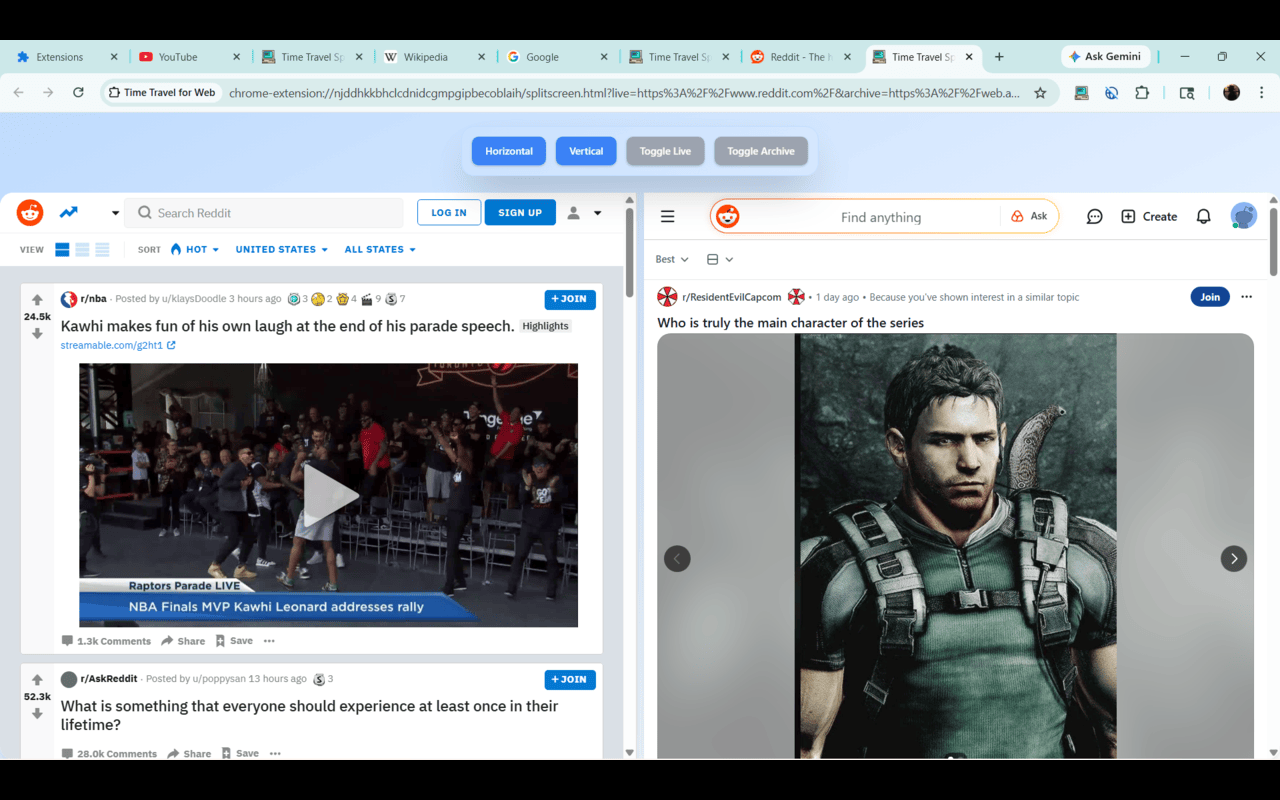The image size is (1280, 800).
Task: Open the Best sort dropdown on live Reddit
Action: click(x=672, y=259)
